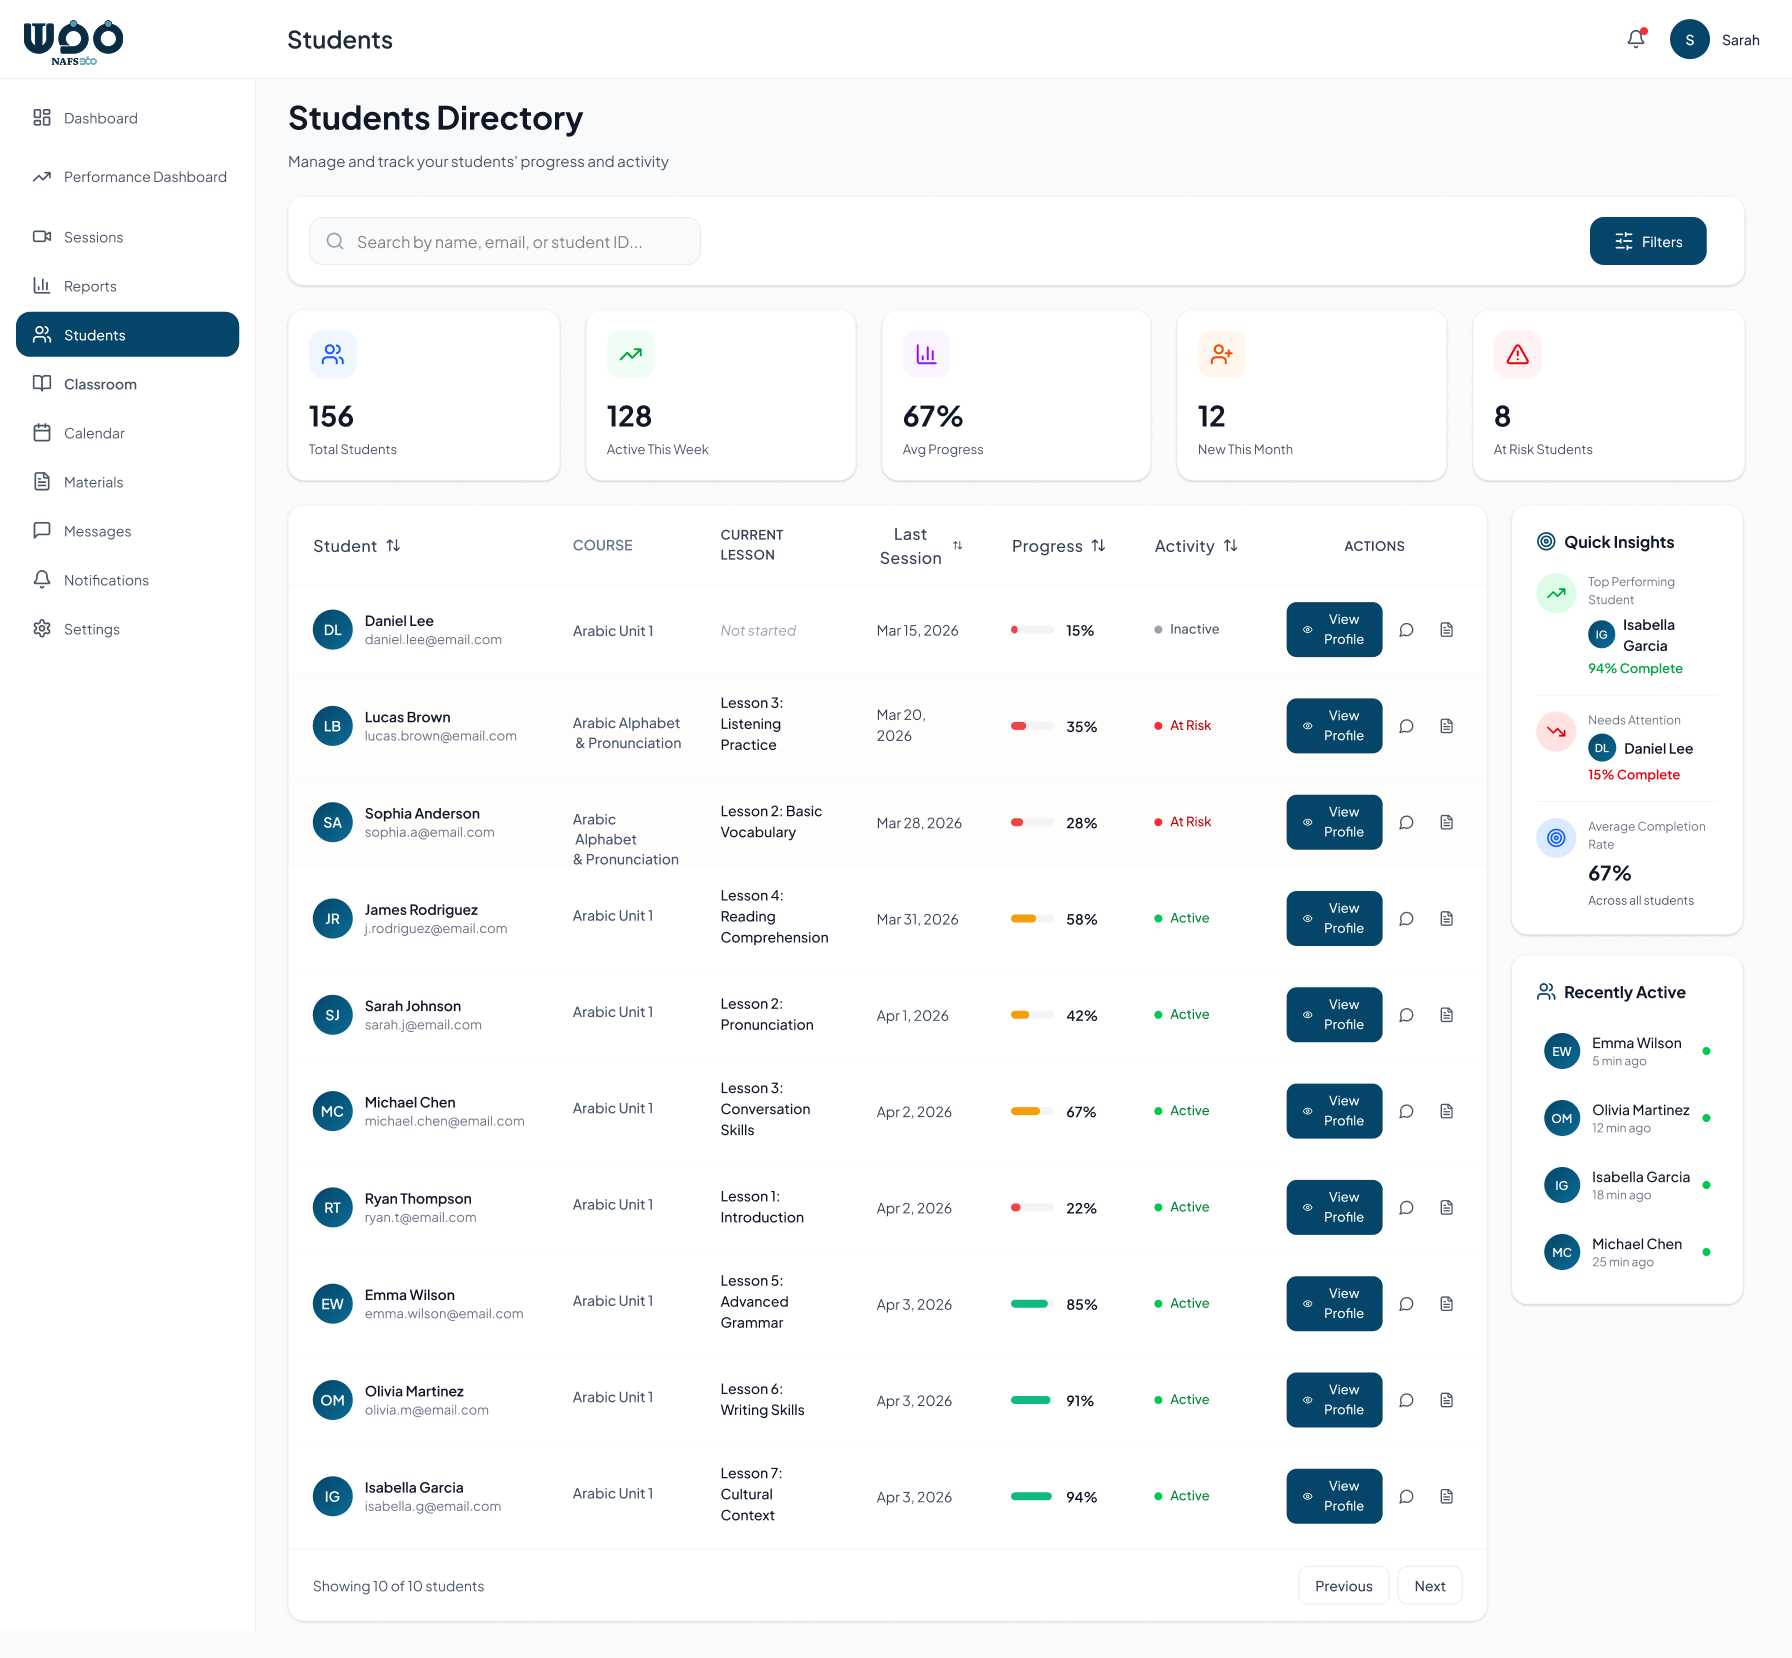Go to Performance Dashboard in sidebar
Viewport: 1792px width, 1658px height.
point(145,177)
